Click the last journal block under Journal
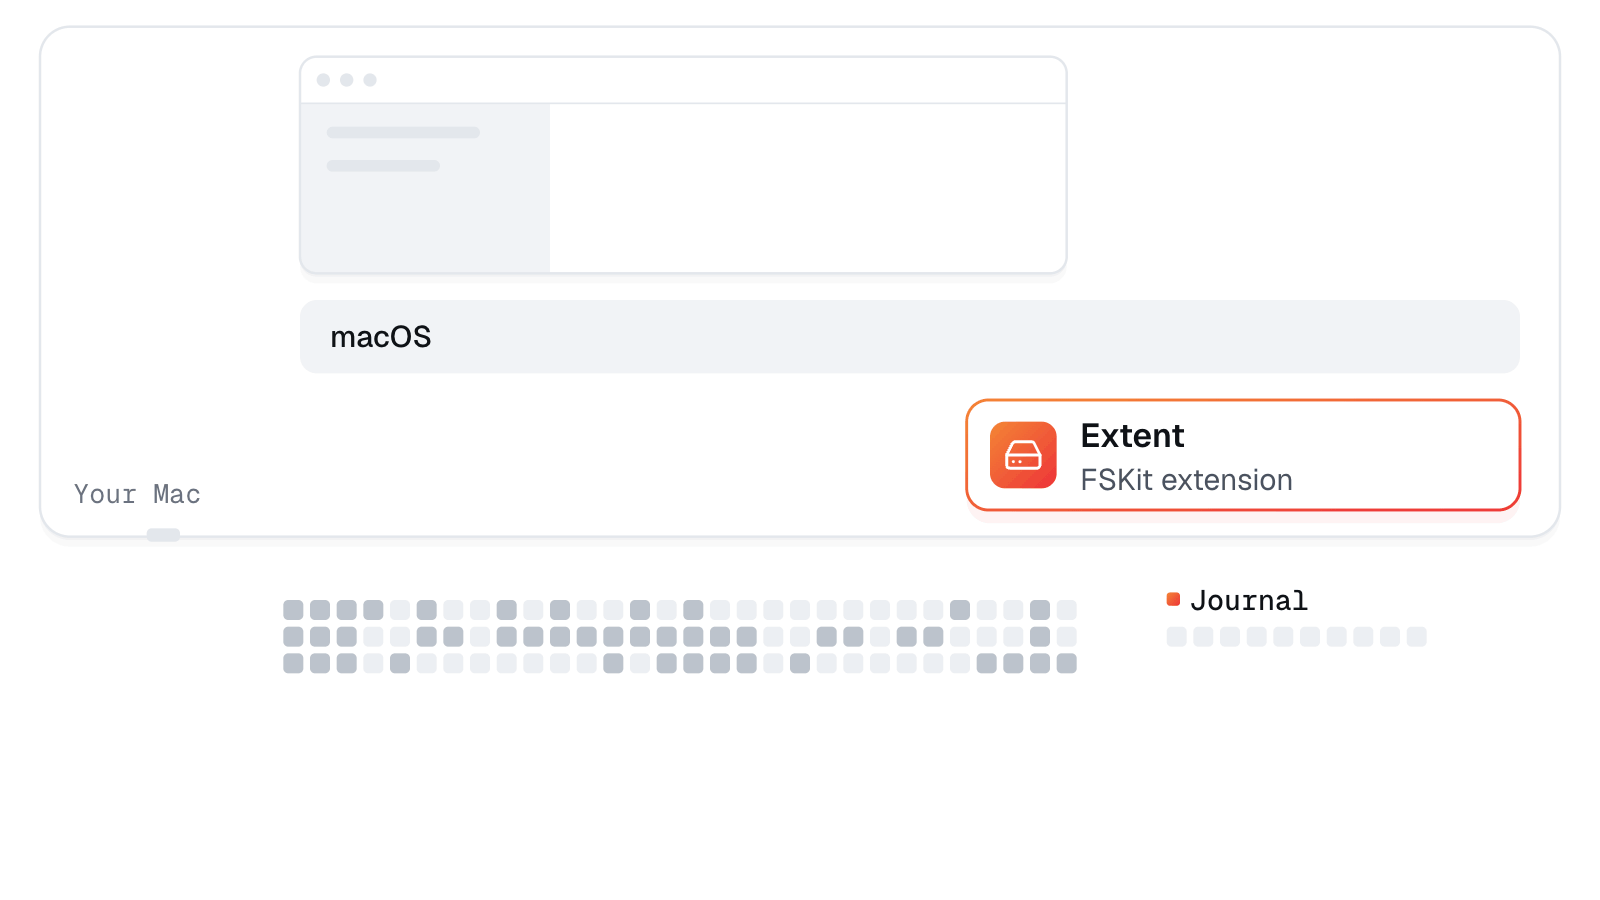 point(1417,637)
